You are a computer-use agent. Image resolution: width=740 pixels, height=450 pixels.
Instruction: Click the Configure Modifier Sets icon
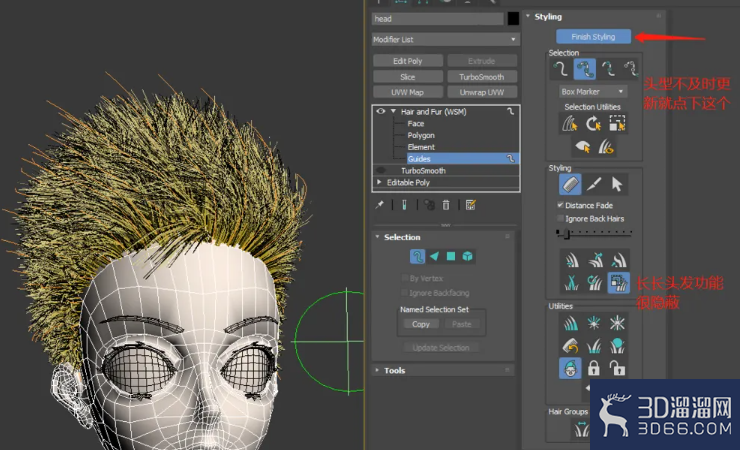[471, 205]
